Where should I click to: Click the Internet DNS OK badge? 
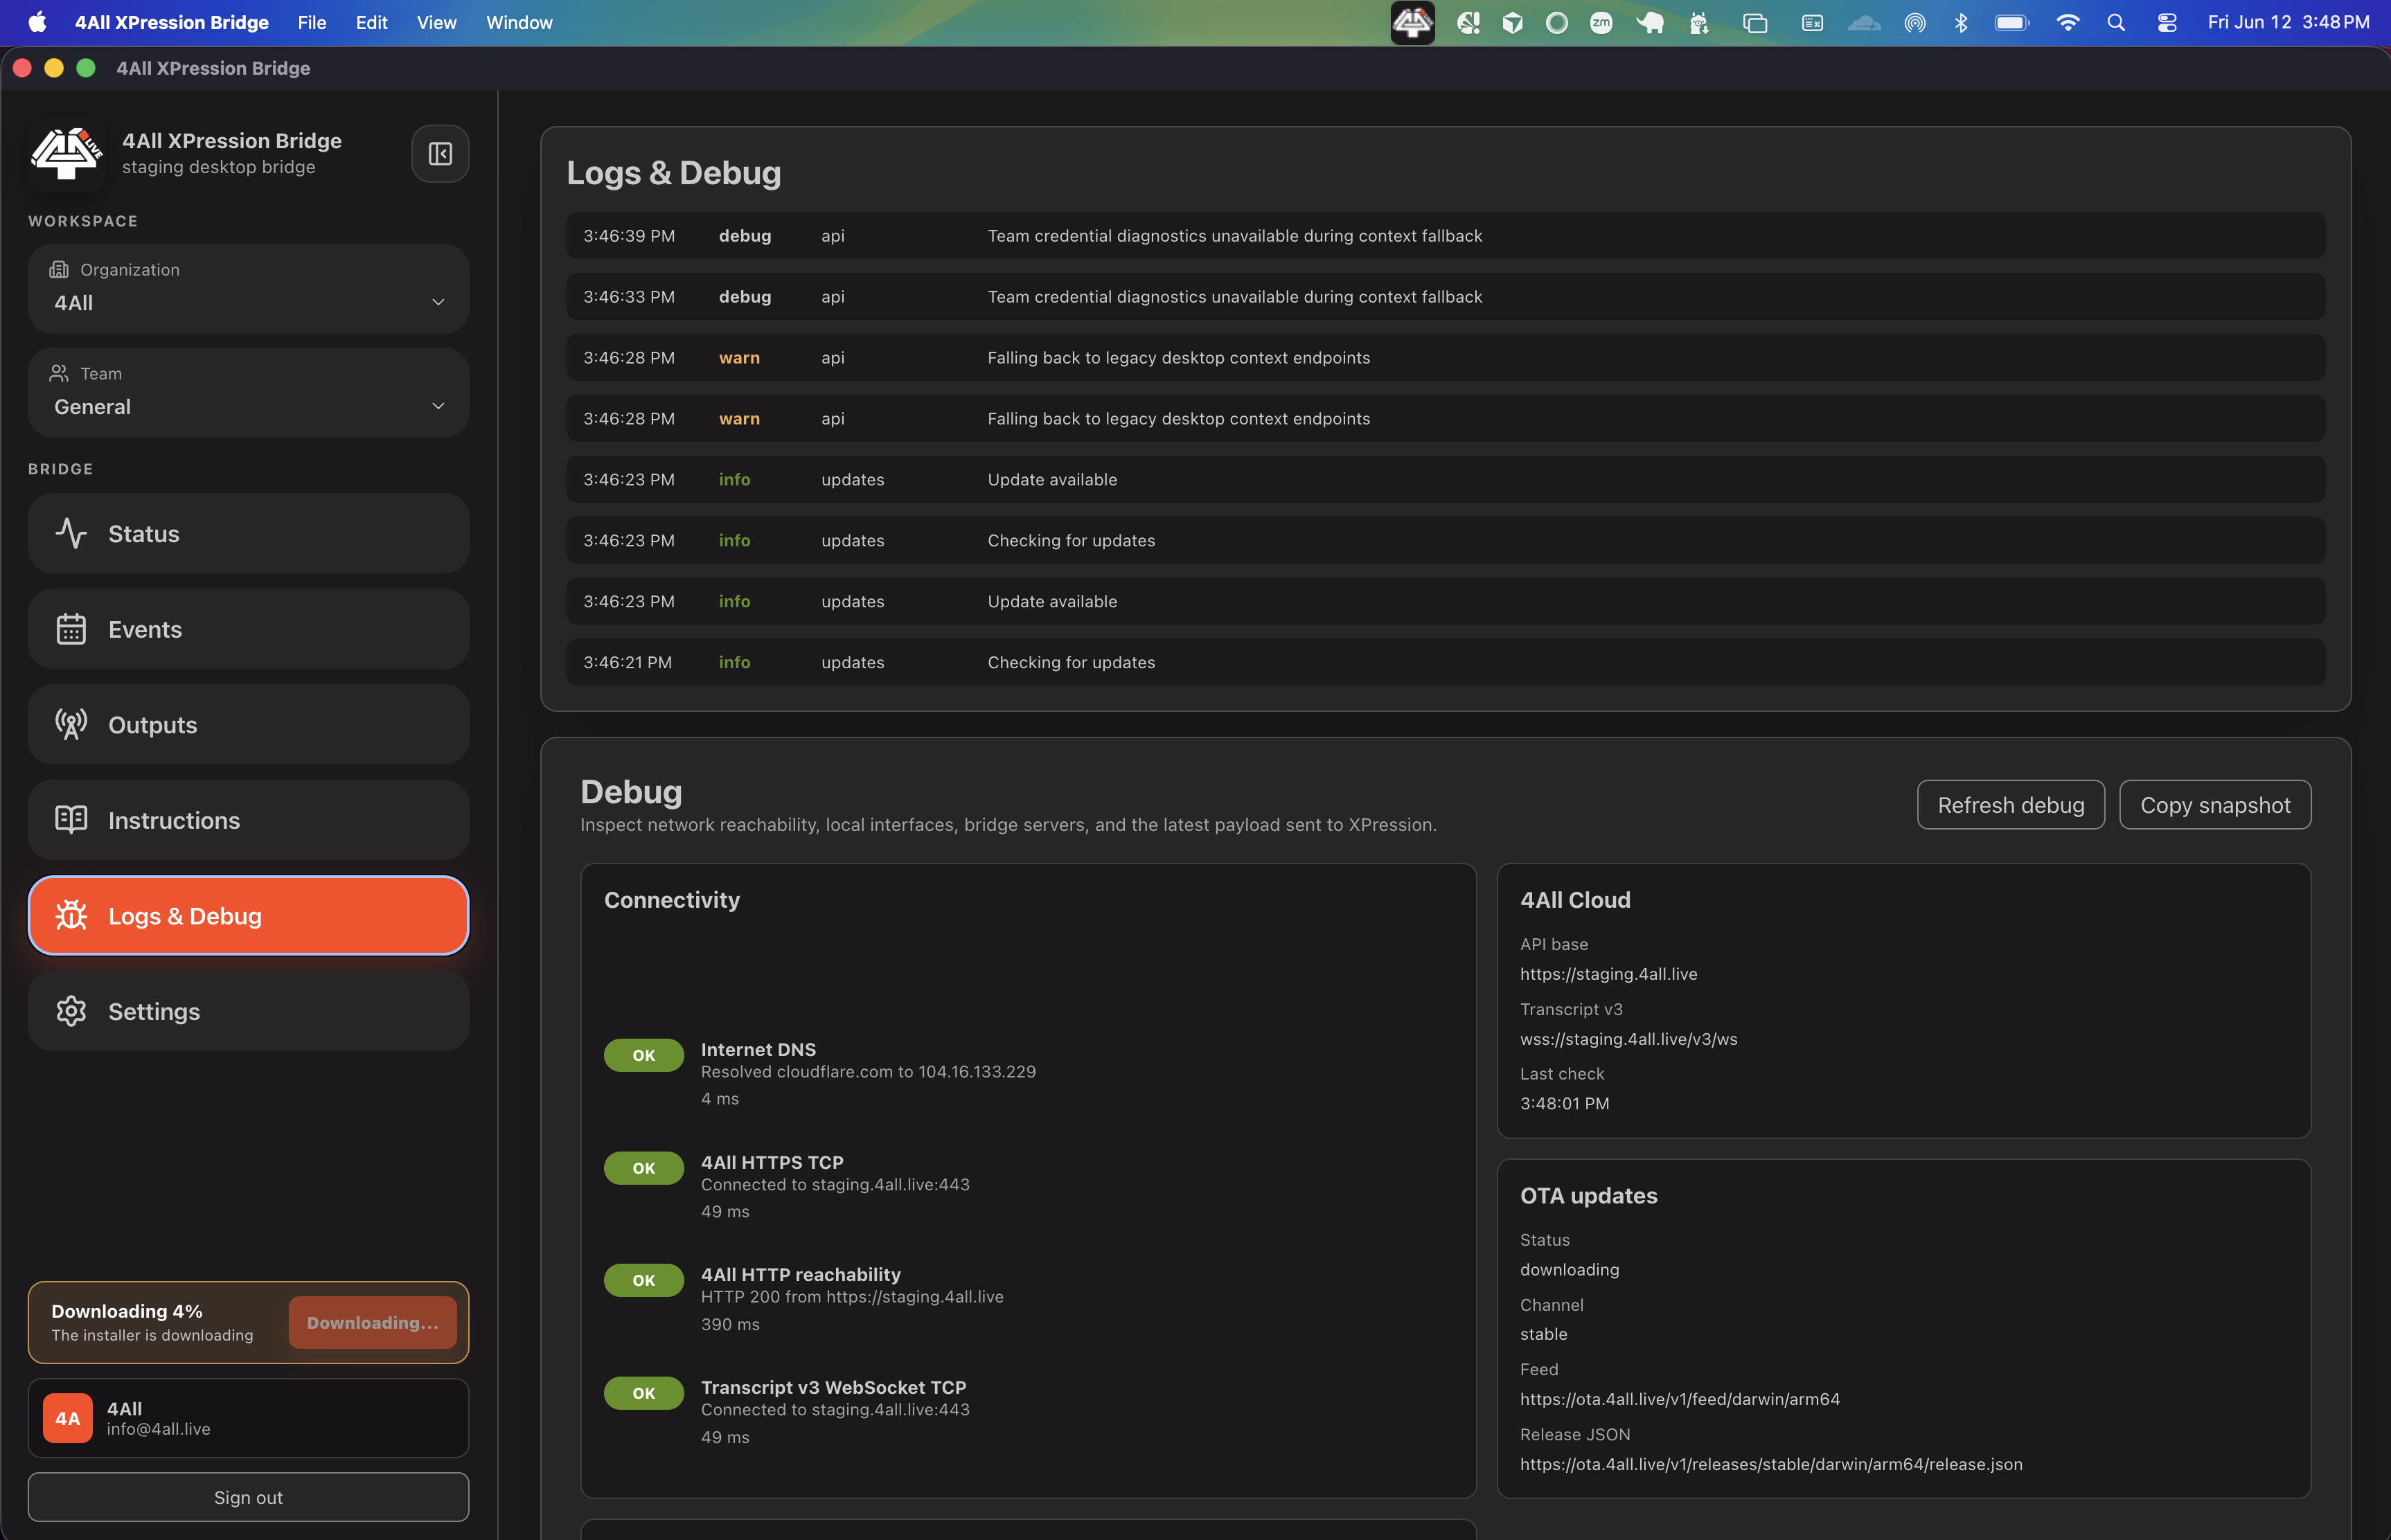tap(644, 1055)
